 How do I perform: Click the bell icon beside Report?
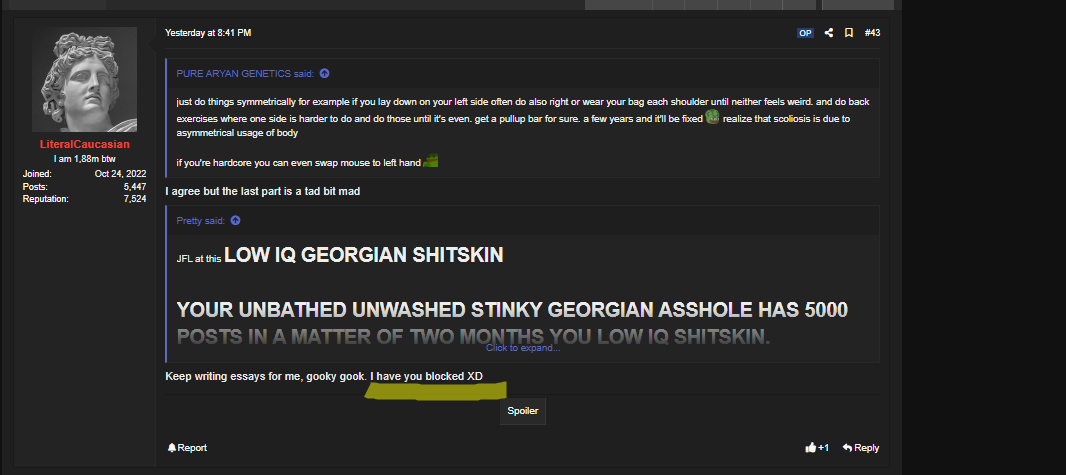click(x=172, y=448)
